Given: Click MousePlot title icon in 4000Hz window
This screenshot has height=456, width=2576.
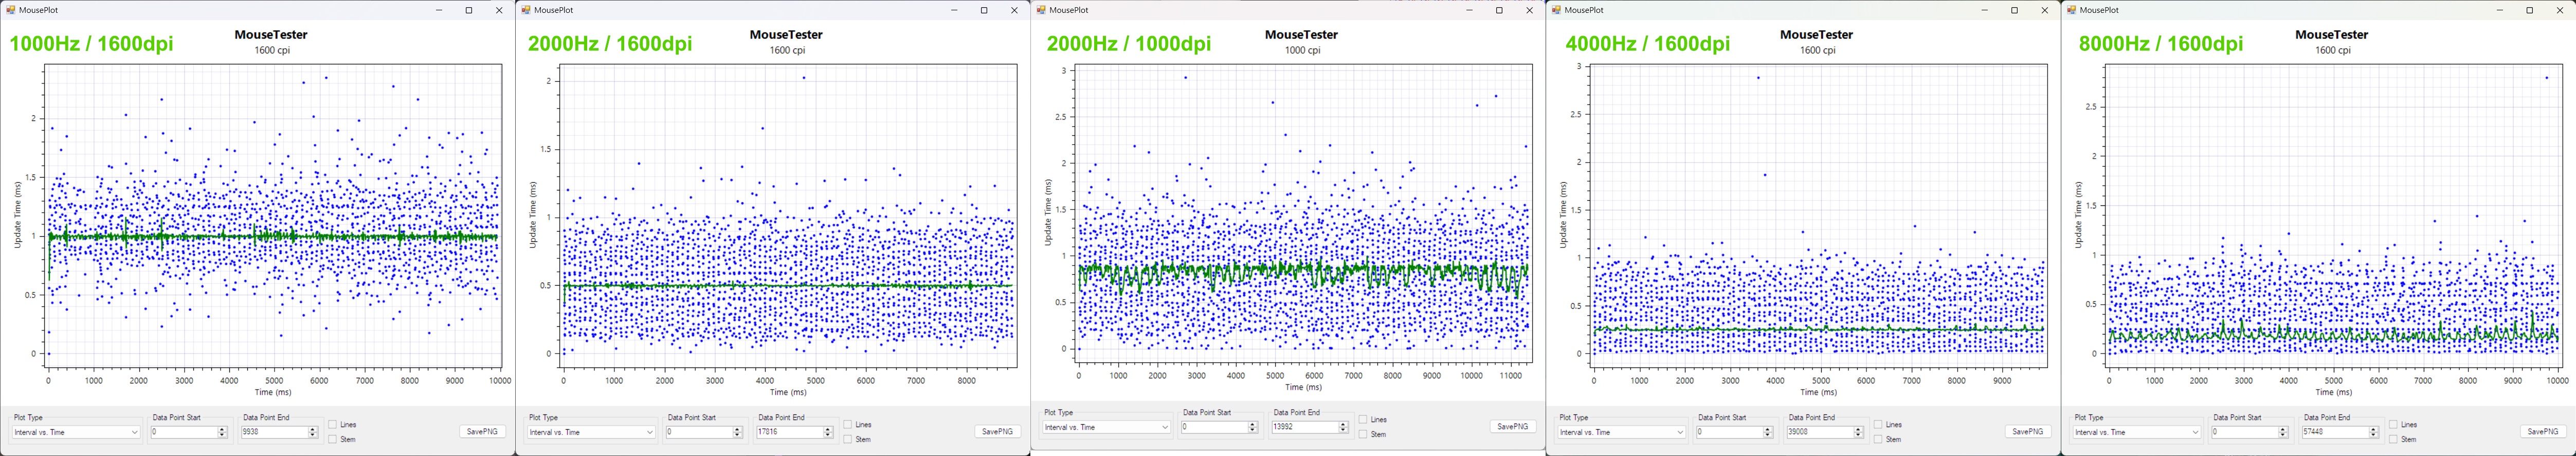Looking at the screenshot, I should click(x=1556, y=10).
